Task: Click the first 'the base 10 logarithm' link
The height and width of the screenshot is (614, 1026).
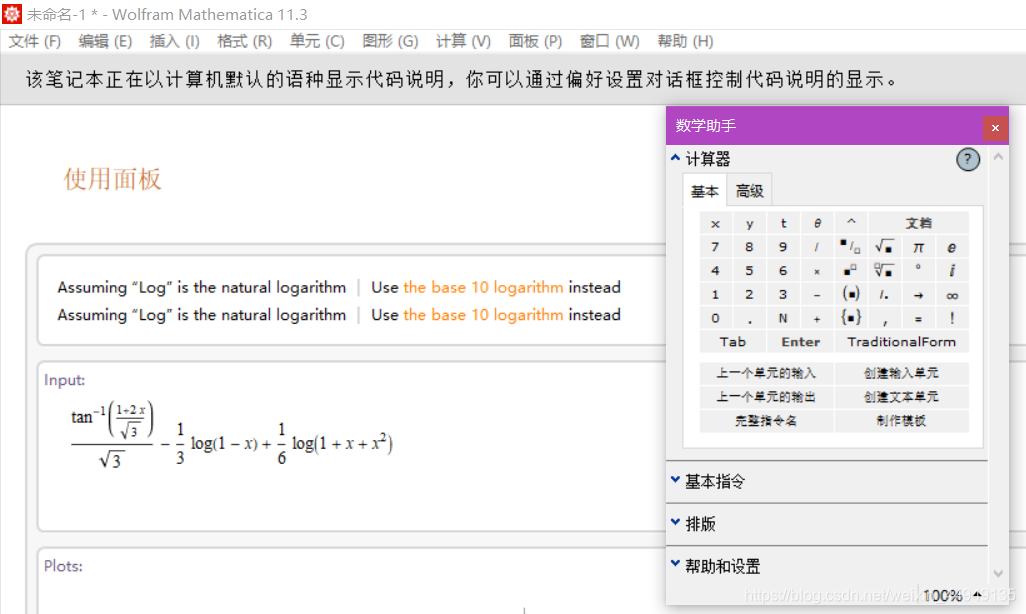Action: [x=483, y=287]
